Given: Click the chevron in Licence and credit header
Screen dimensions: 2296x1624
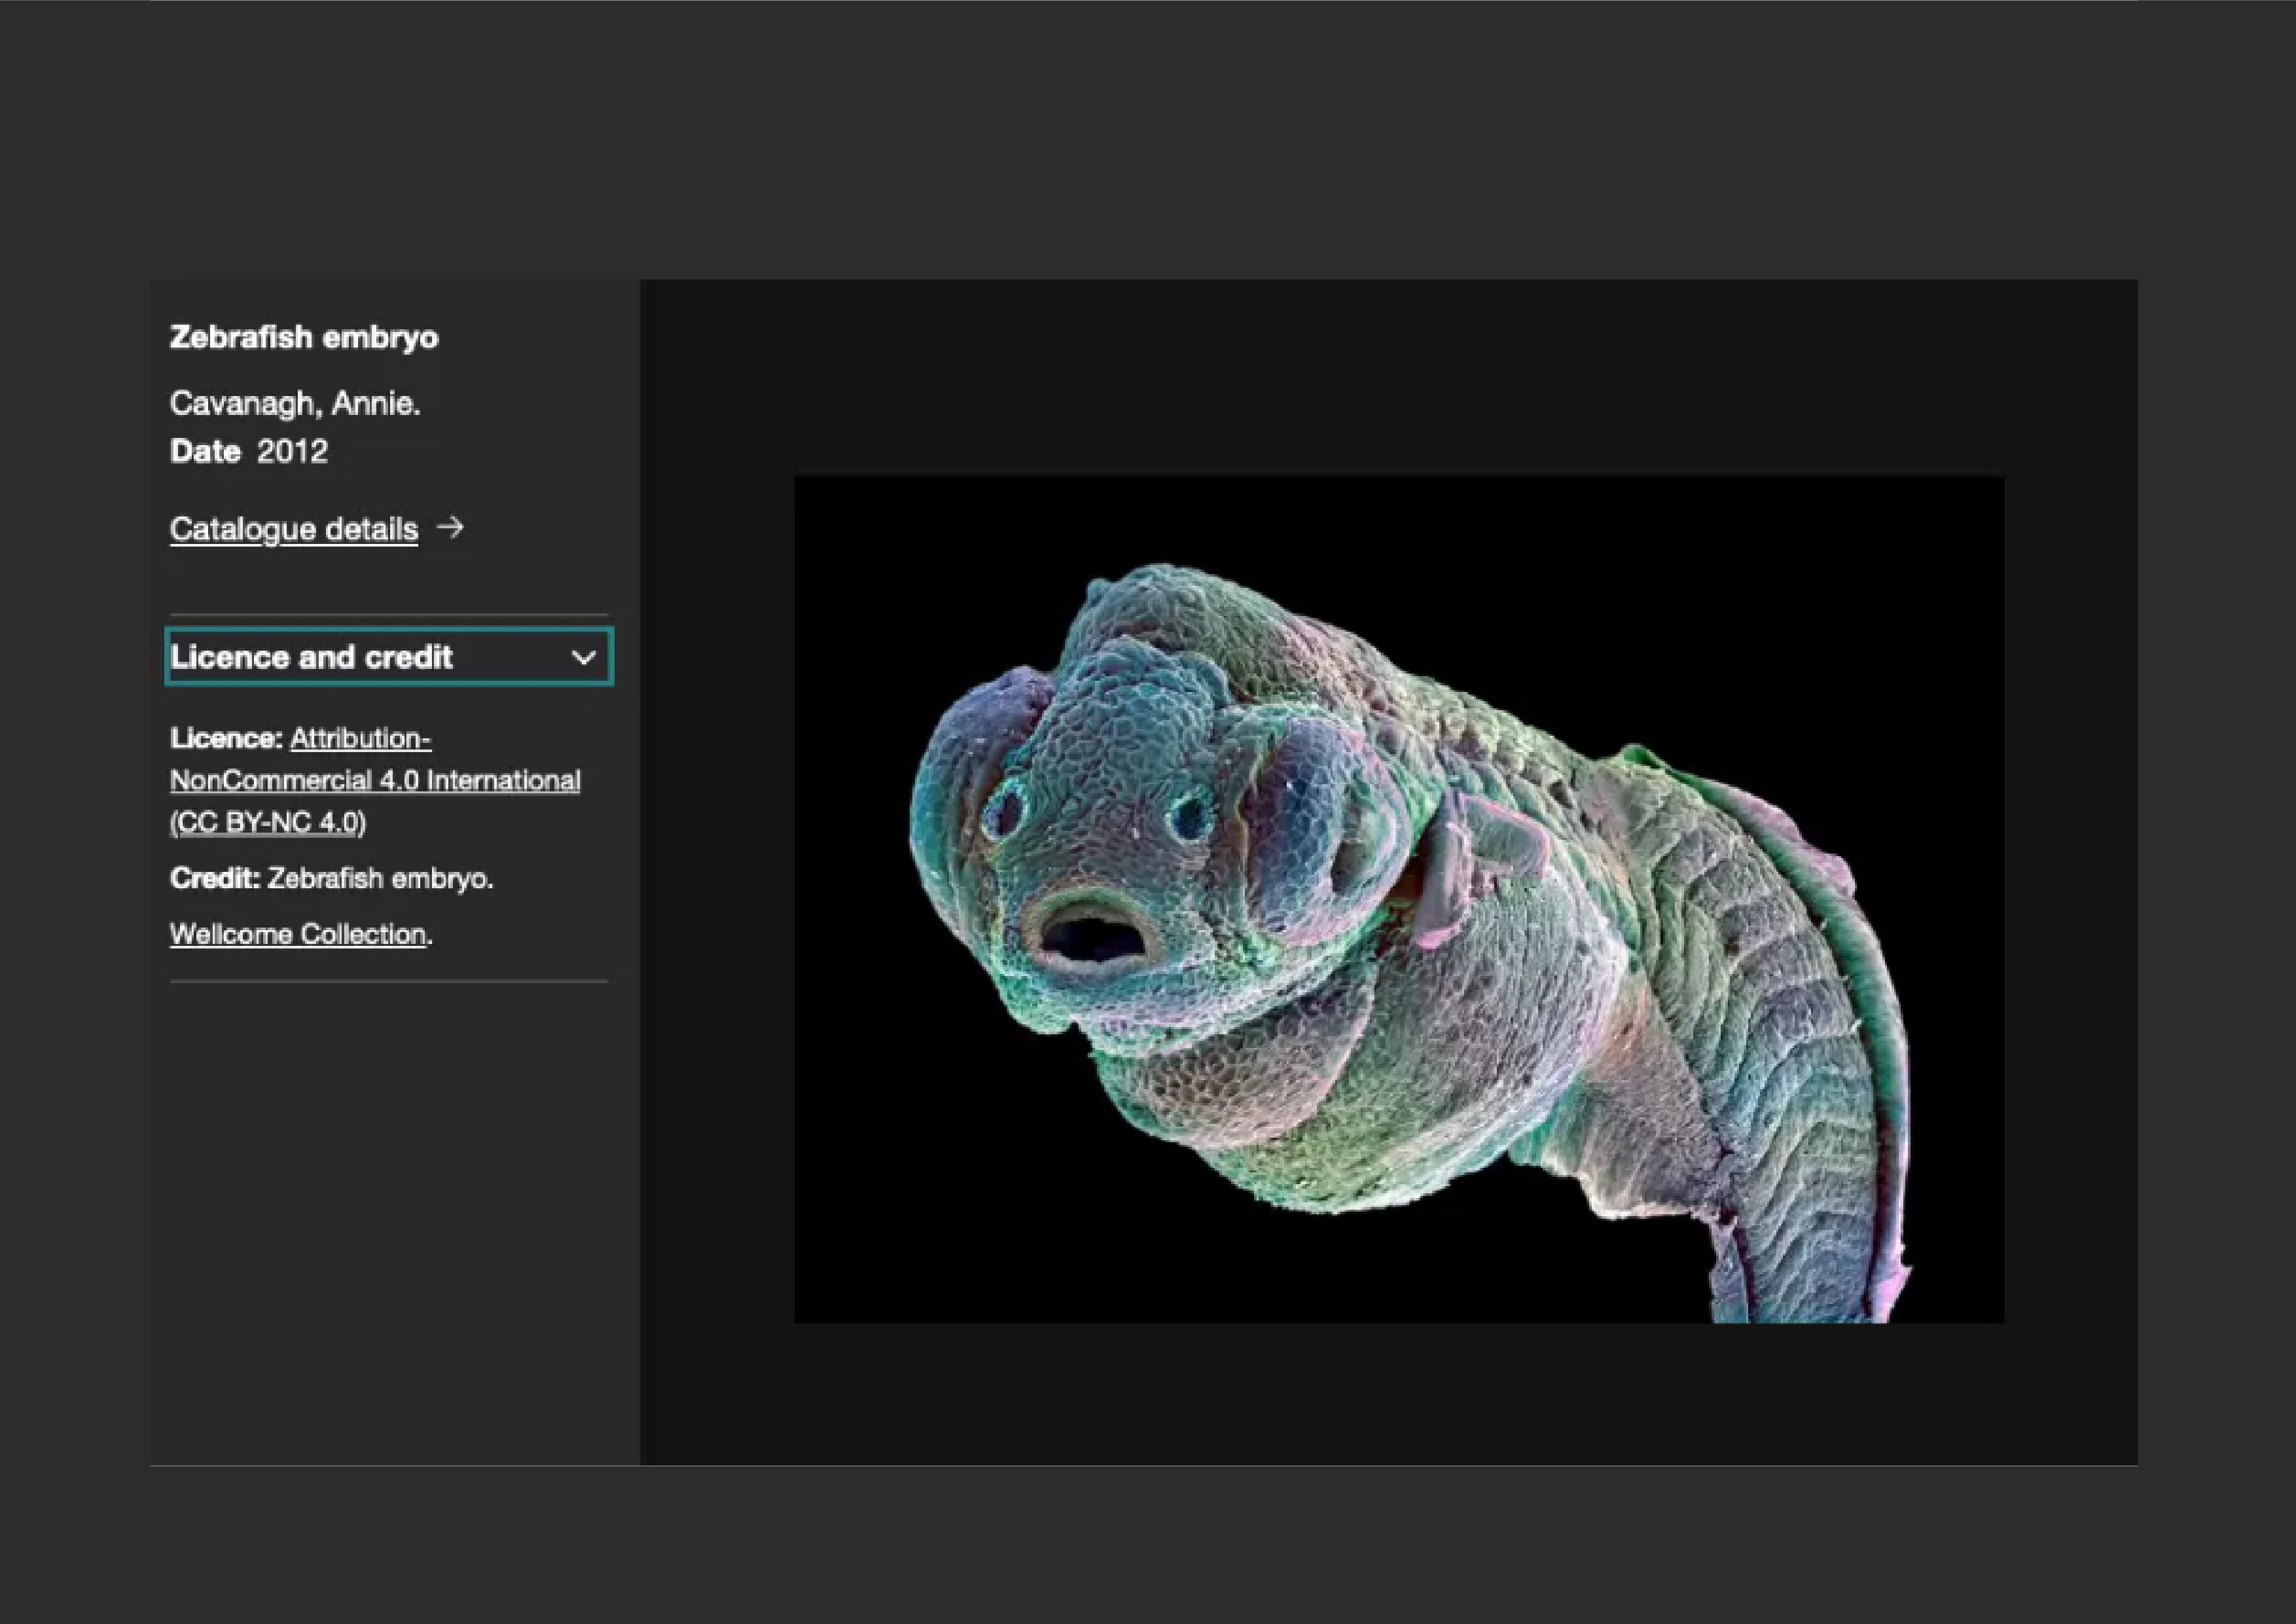Looking at the screenshot, I should 583,658.
